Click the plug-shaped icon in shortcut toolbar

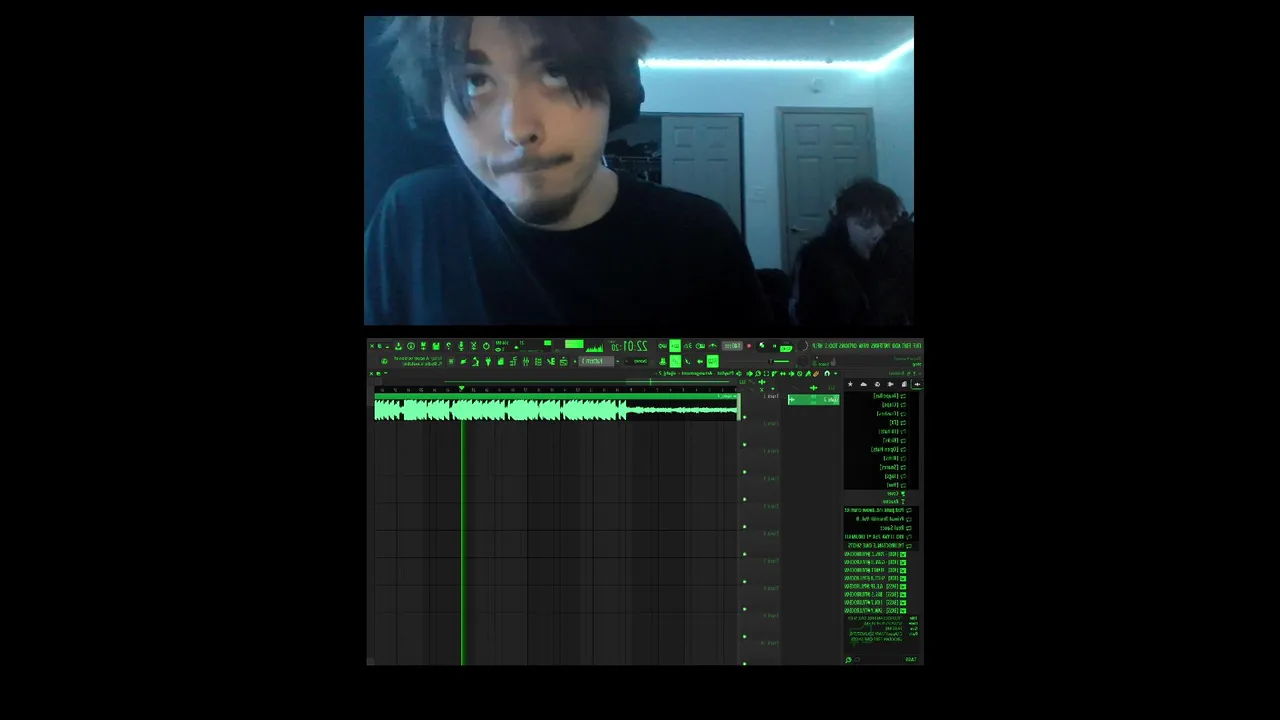click(x=488, y=361)
